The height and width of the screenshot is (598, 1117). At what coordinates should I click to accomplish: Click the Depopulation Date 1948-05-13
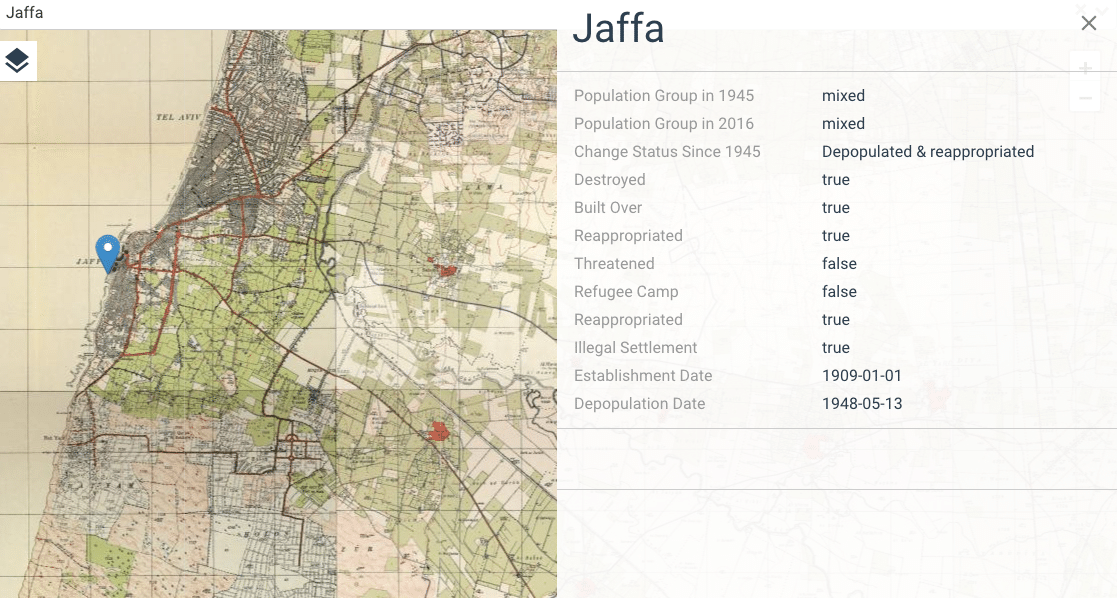861,403
